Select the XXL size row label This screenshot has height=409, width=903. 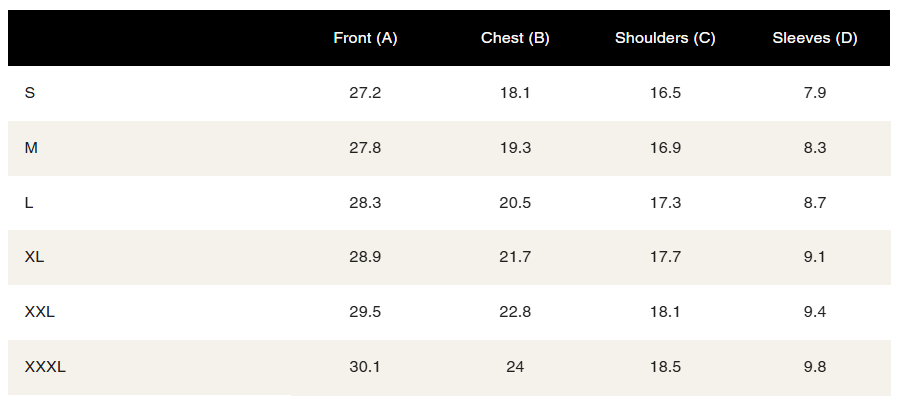pyautogui.click(x=40, y=312)
